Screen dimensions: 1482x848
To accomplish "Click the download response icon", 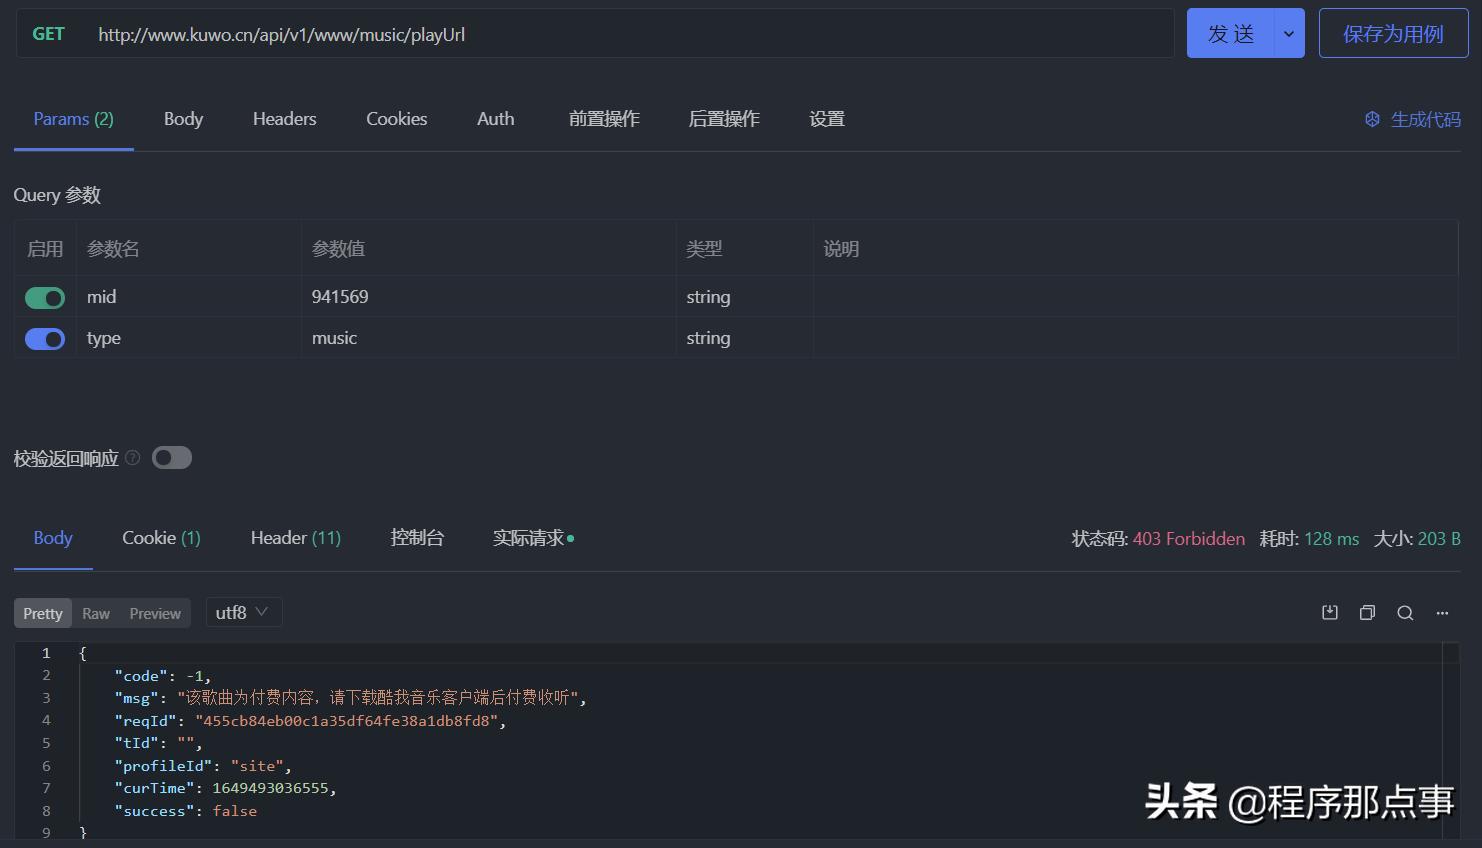I will [x=1329, y=612].
